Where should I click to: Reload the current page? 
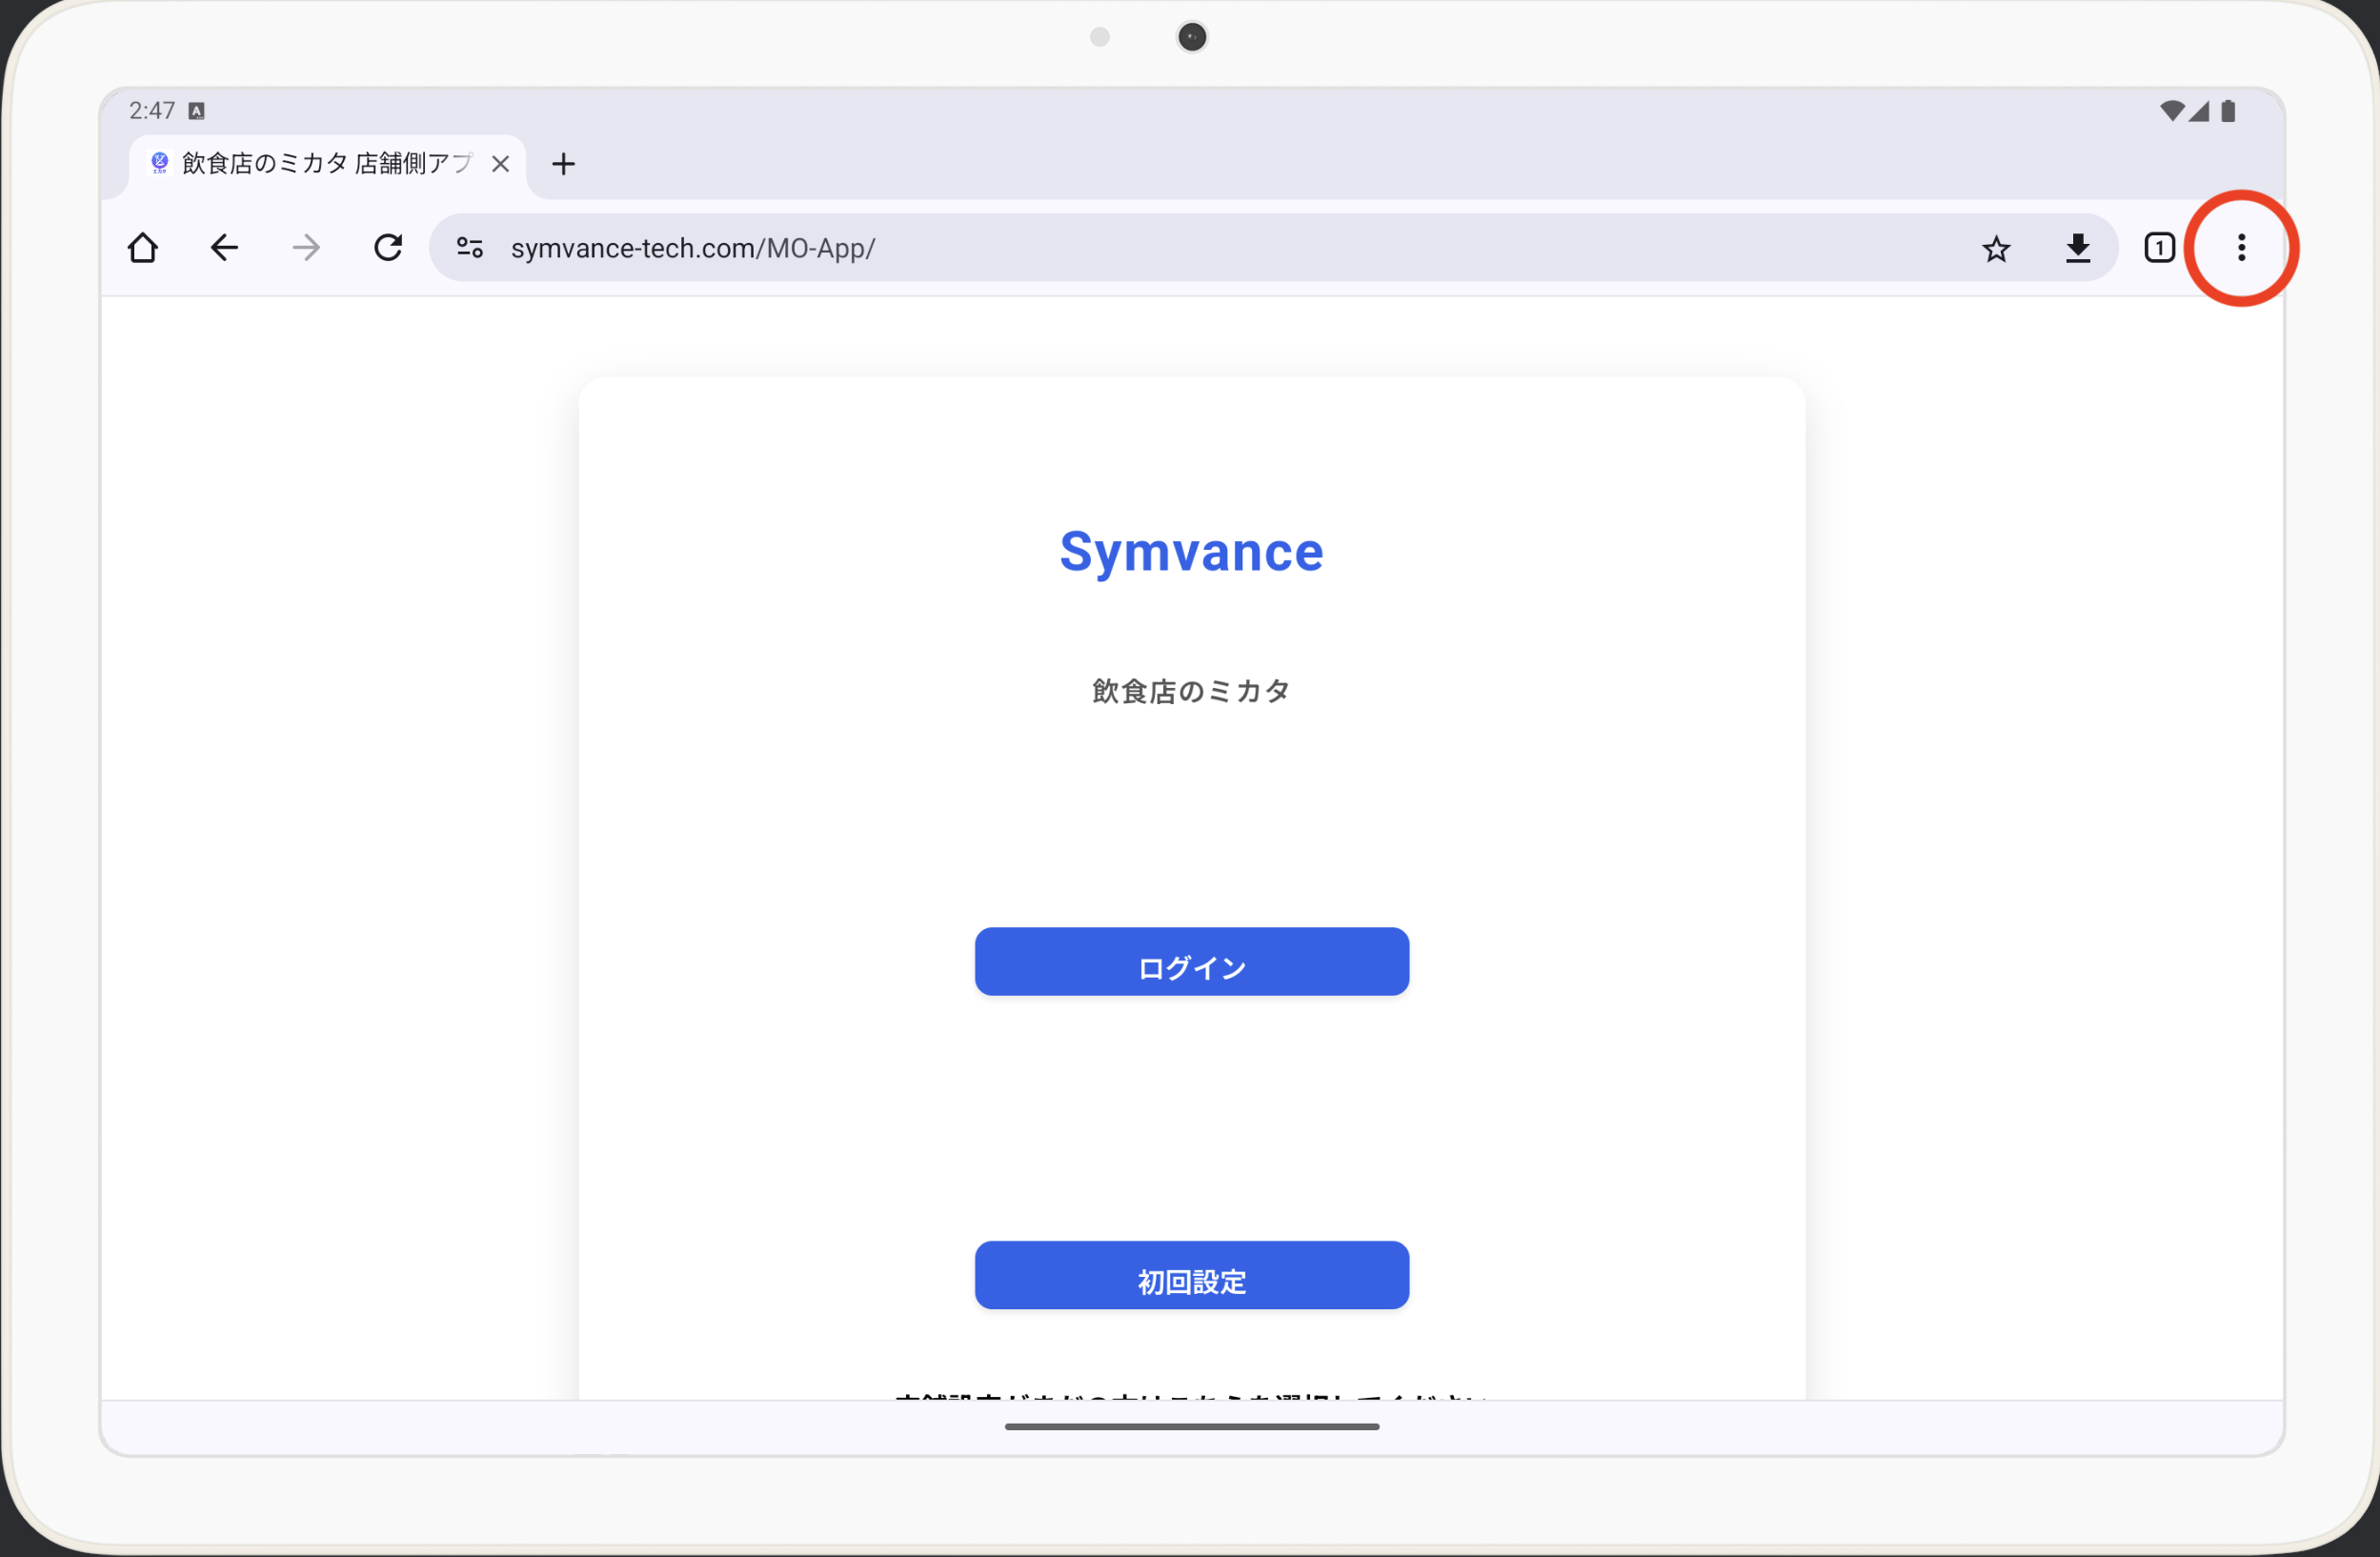click(388, 247)
